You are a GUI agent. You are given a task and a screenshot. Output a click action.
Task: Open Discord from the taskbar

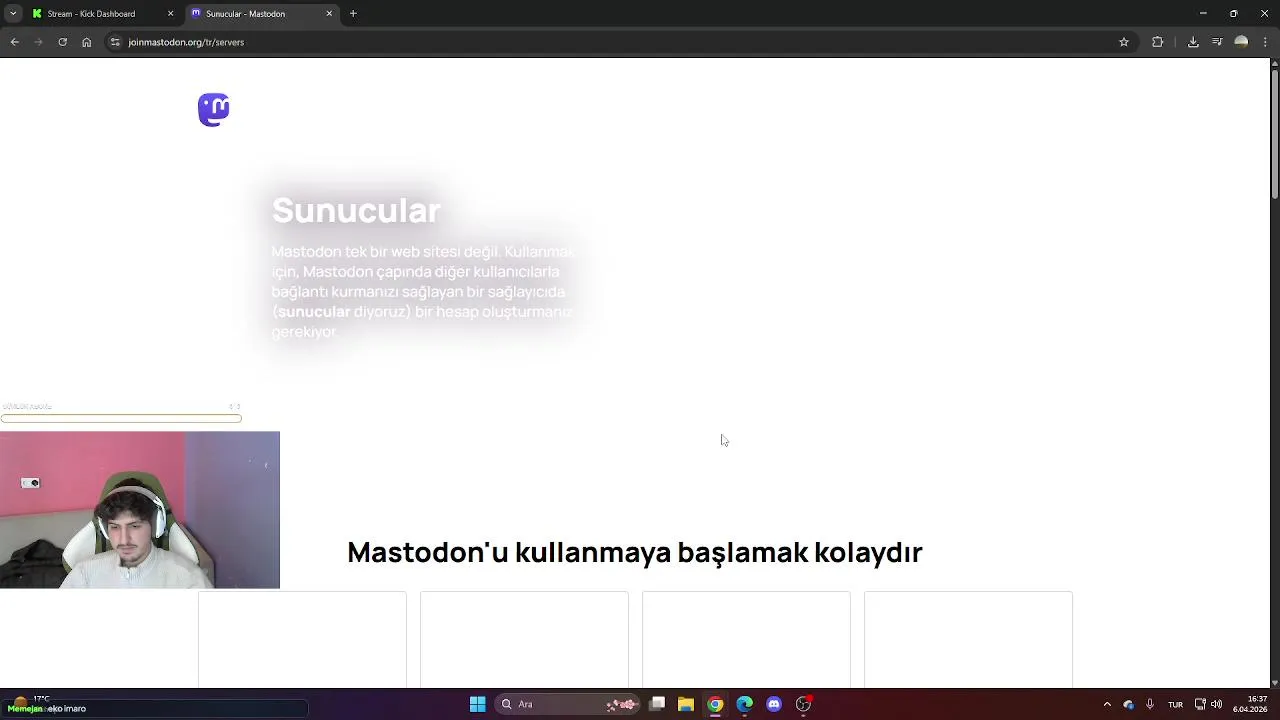tap(774, 704)
